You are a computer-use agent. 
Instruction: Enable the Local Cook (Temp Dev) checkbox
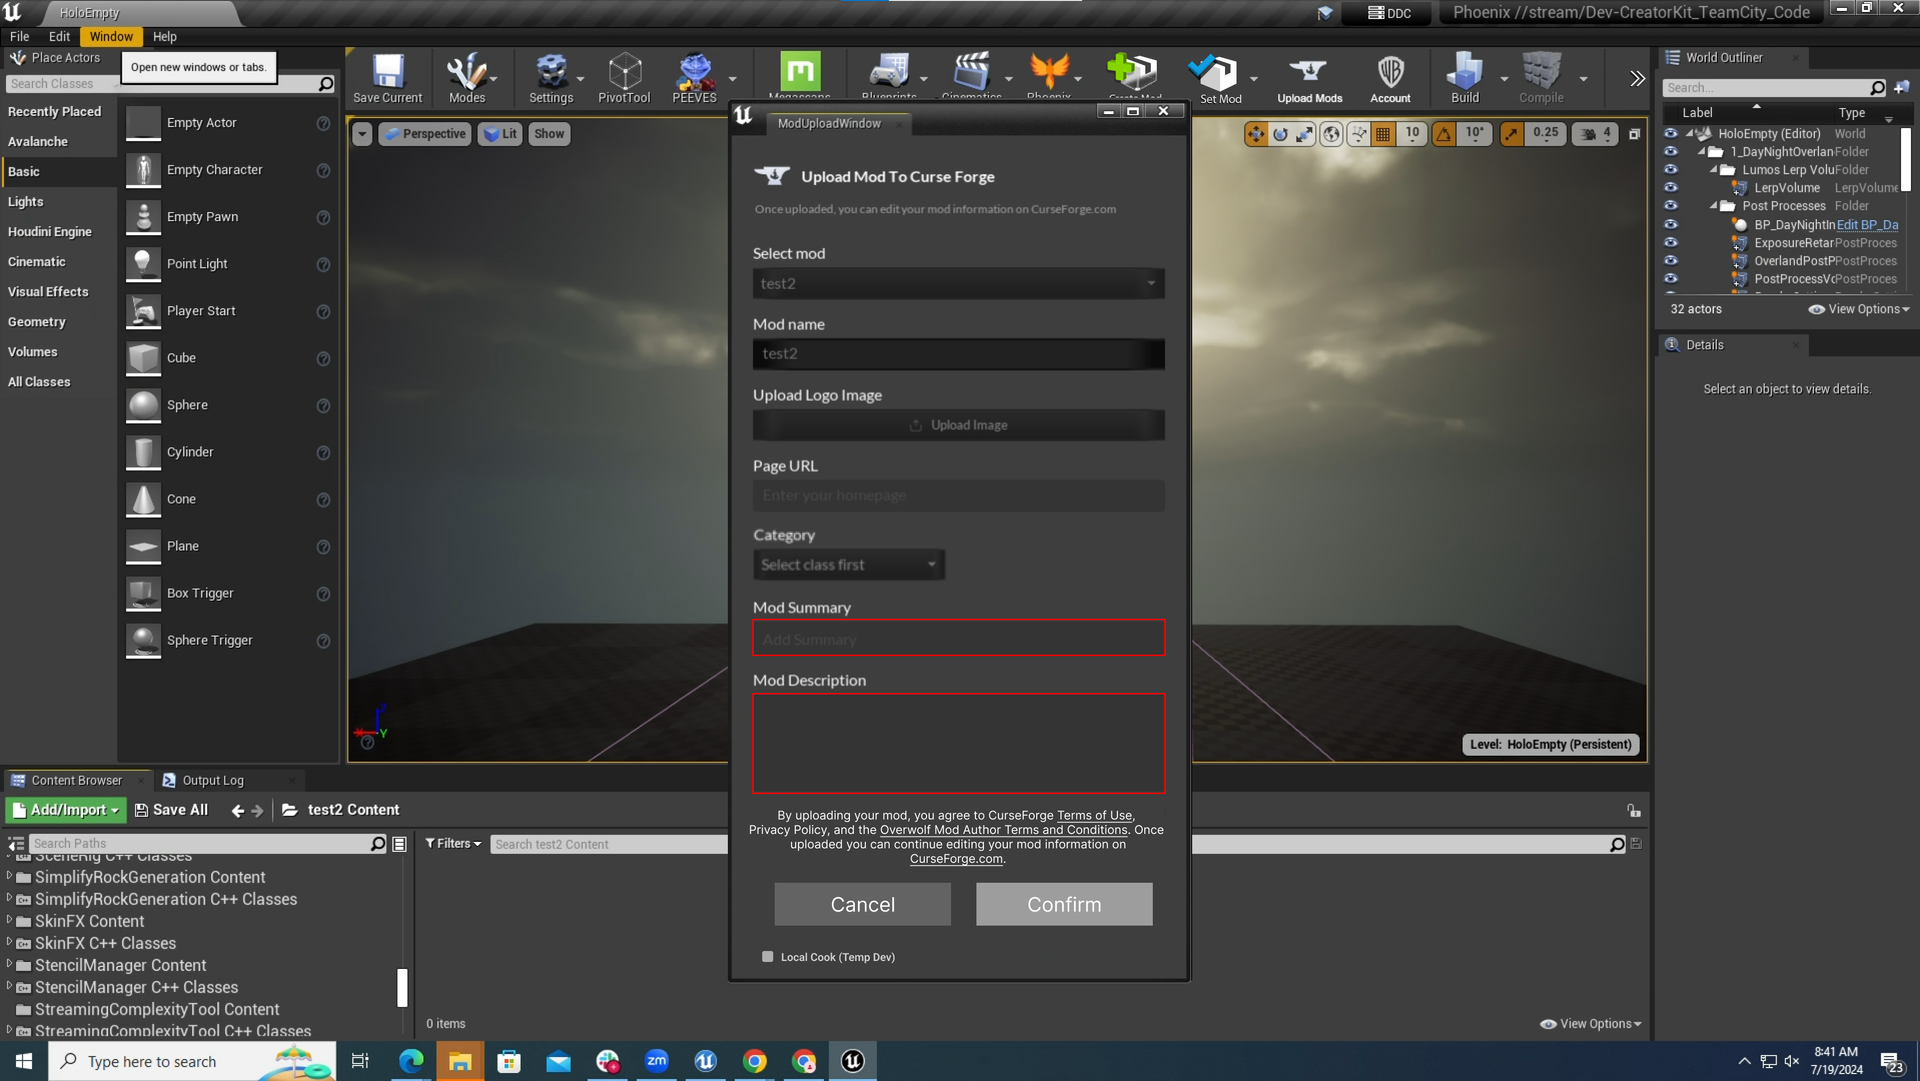(x=768, y=957)
